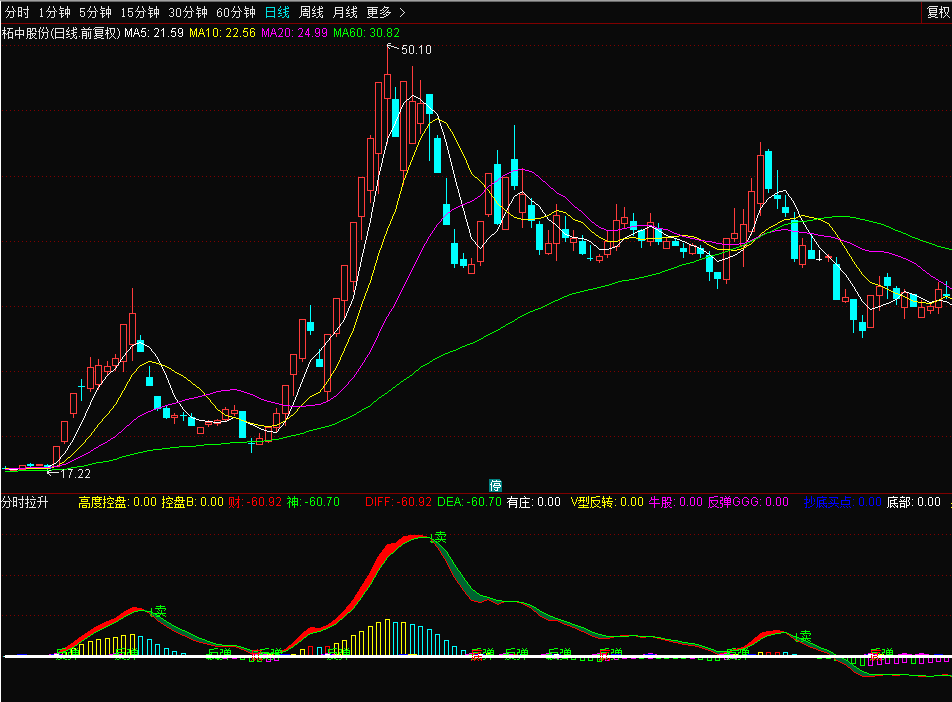
Task: Click the 控盘B: 0.00 value
Action: [x=192, y=502]
